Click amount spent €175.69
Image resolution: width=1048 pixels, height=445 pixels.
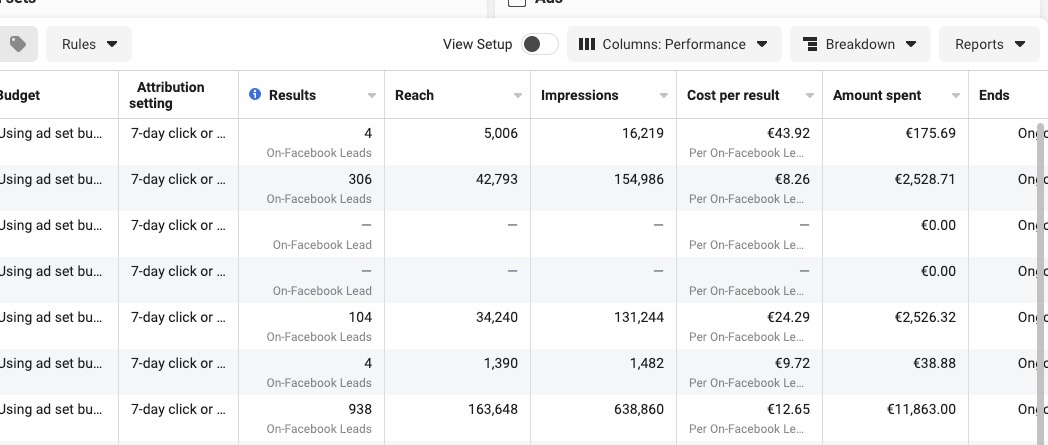coord(930,133)
